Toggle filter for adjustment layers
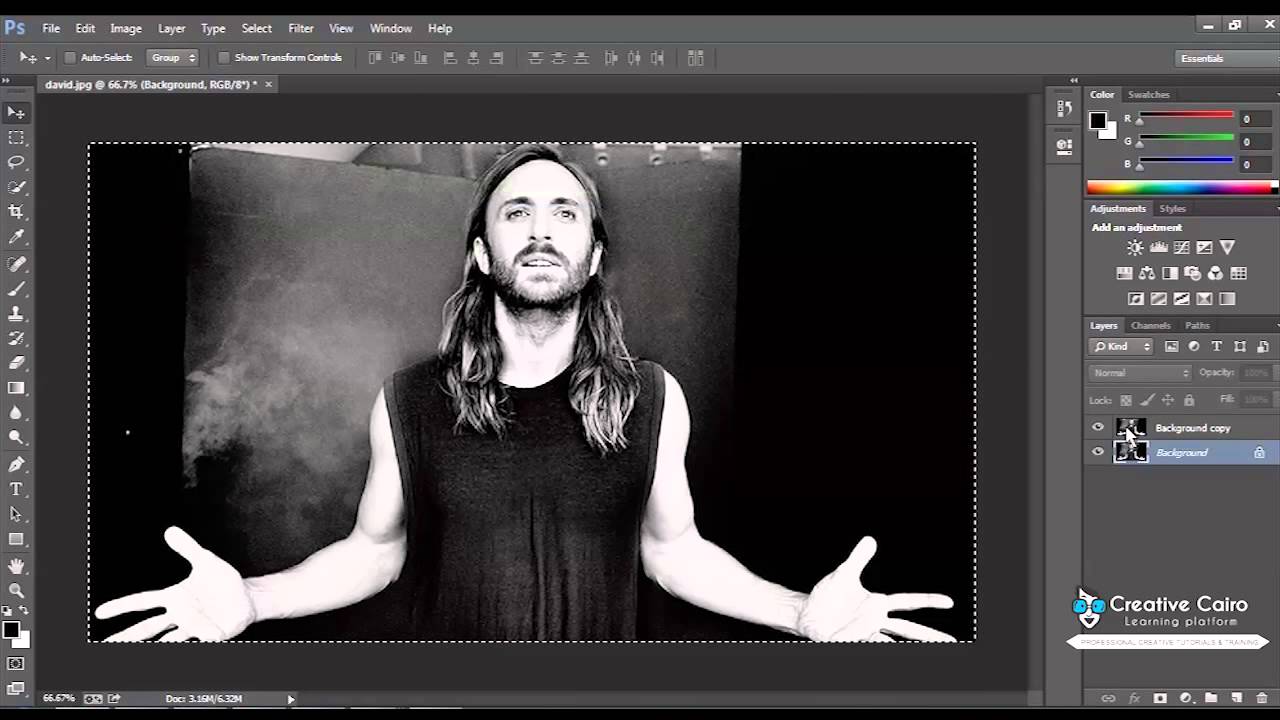Viewport: 1280px width, 720px height. point(1194,347)
